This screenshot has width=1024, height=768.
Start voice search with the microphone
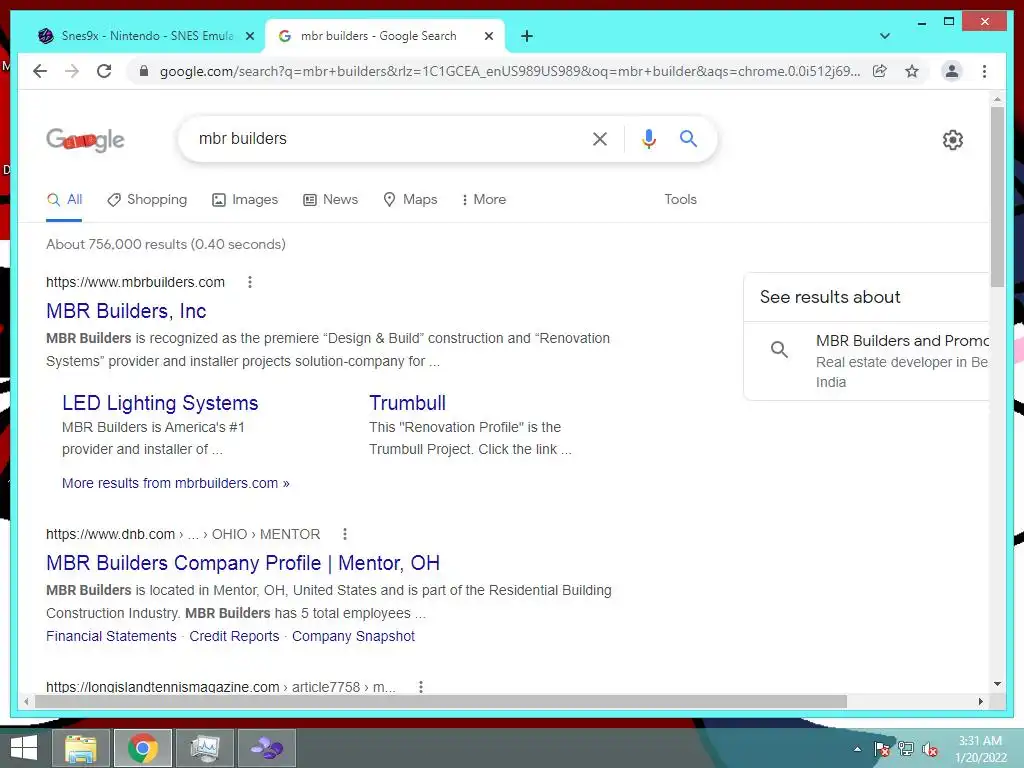[648, 138]
